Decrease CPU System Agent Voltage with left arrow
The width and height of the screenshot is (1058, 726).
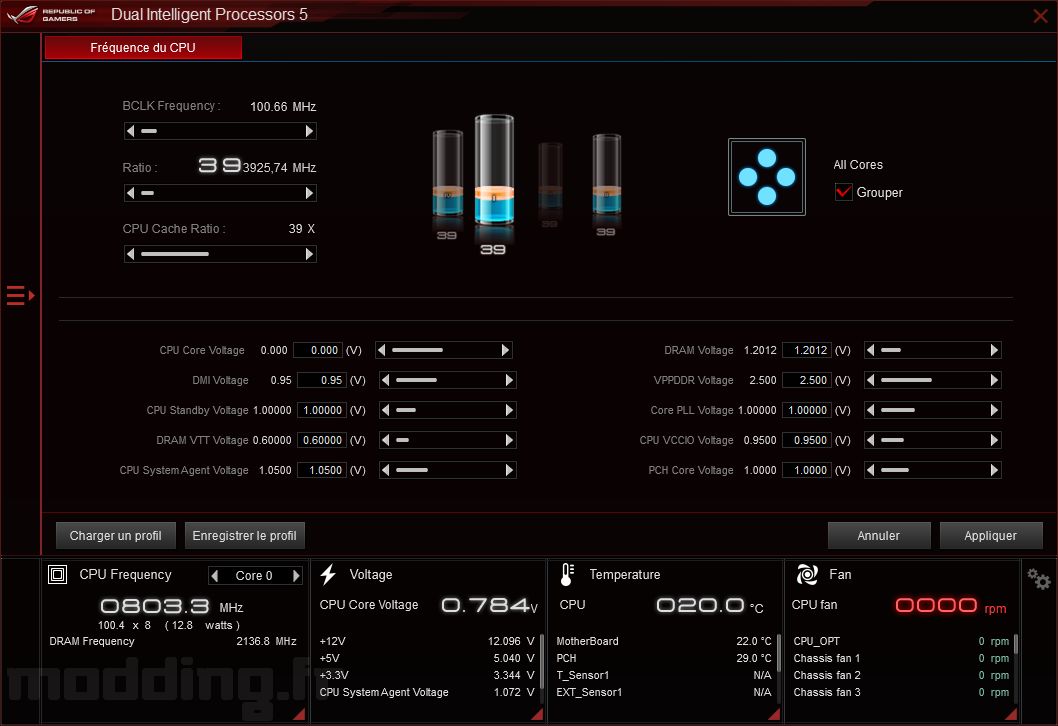(x=385, y=470)
